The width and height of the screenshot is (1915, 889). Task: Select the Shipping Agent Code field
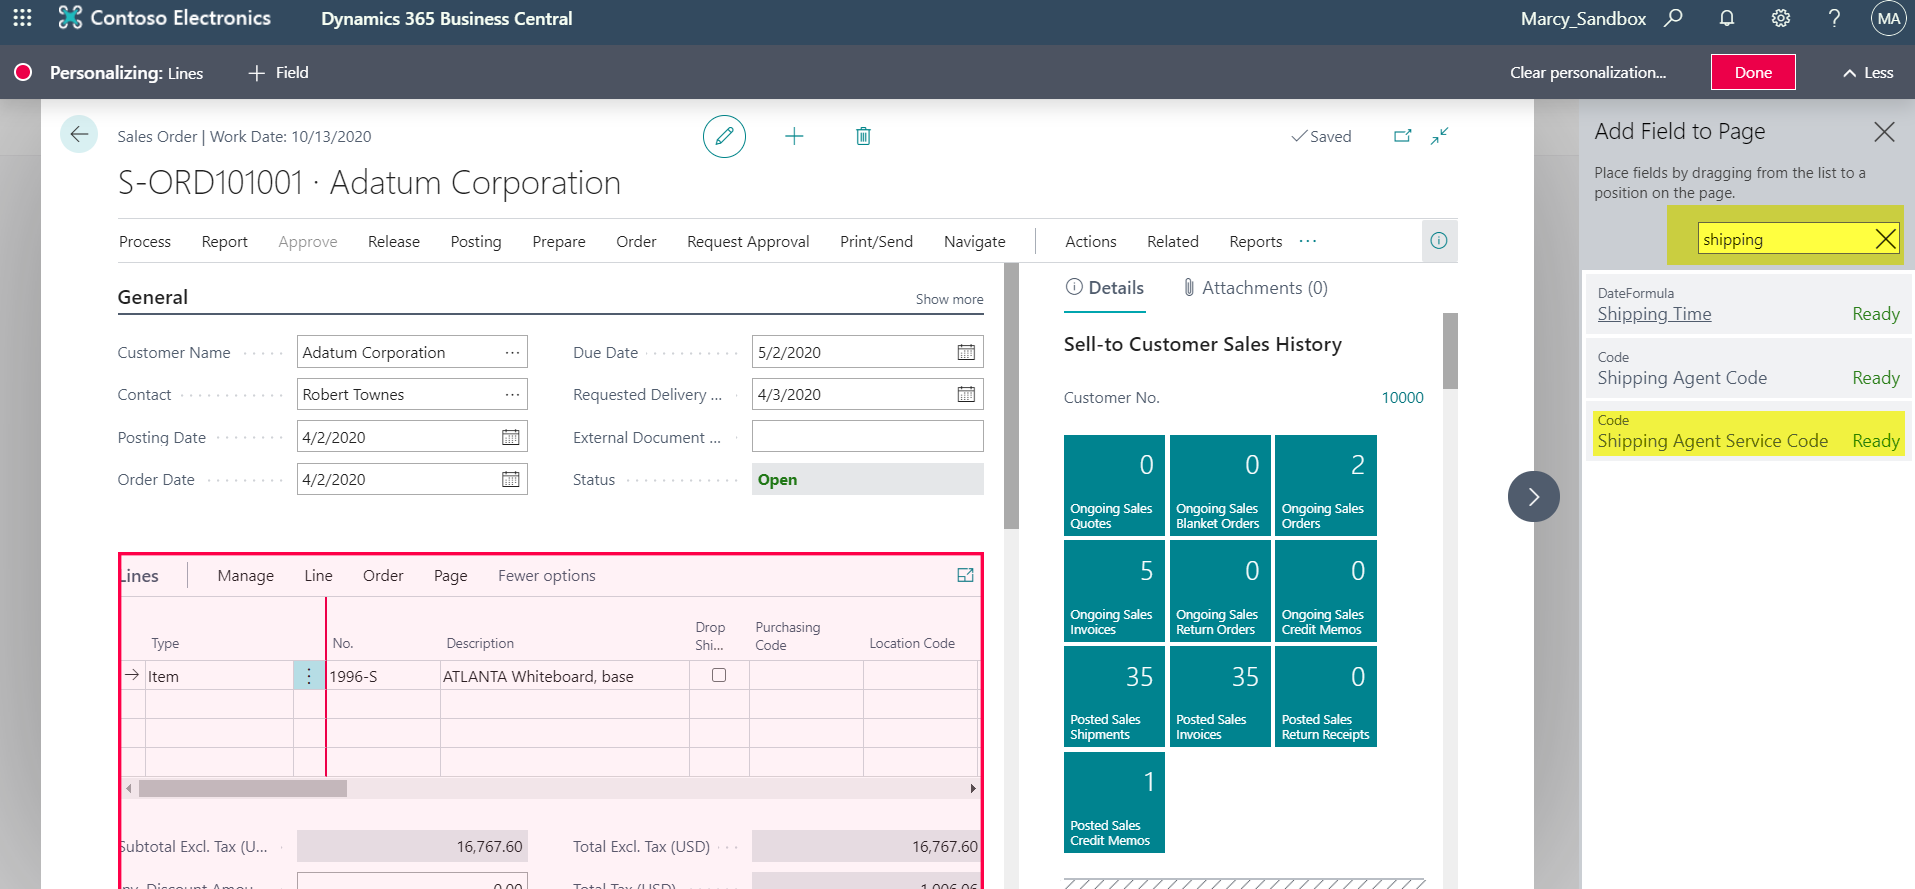click(x=1748, y=368)
